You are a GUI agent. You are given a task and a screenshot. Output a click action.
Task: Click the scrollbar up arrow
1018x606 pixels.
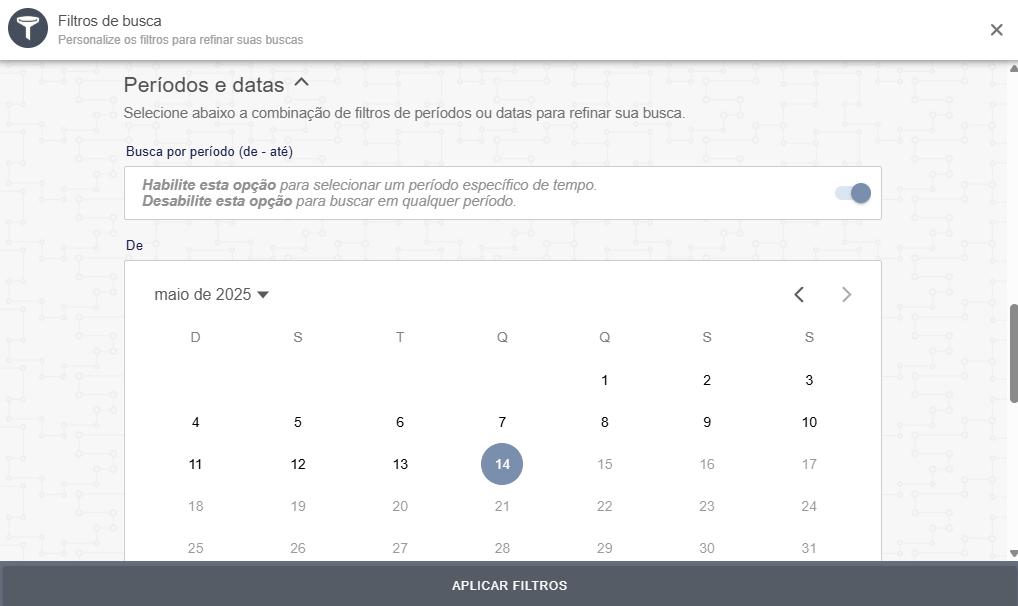(x=1013, y=68)
